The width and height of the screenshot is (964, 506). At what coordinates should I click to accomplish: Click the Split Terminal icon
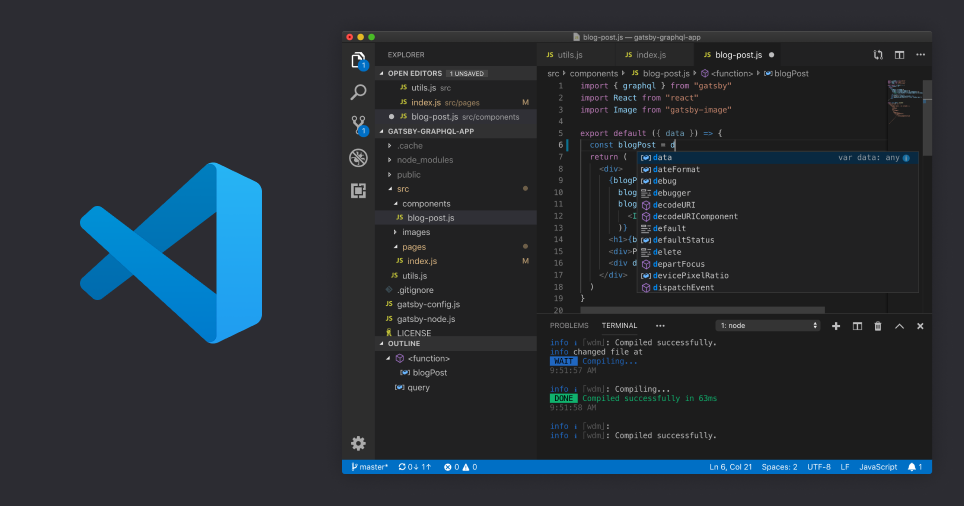click(x=857, y=326)
